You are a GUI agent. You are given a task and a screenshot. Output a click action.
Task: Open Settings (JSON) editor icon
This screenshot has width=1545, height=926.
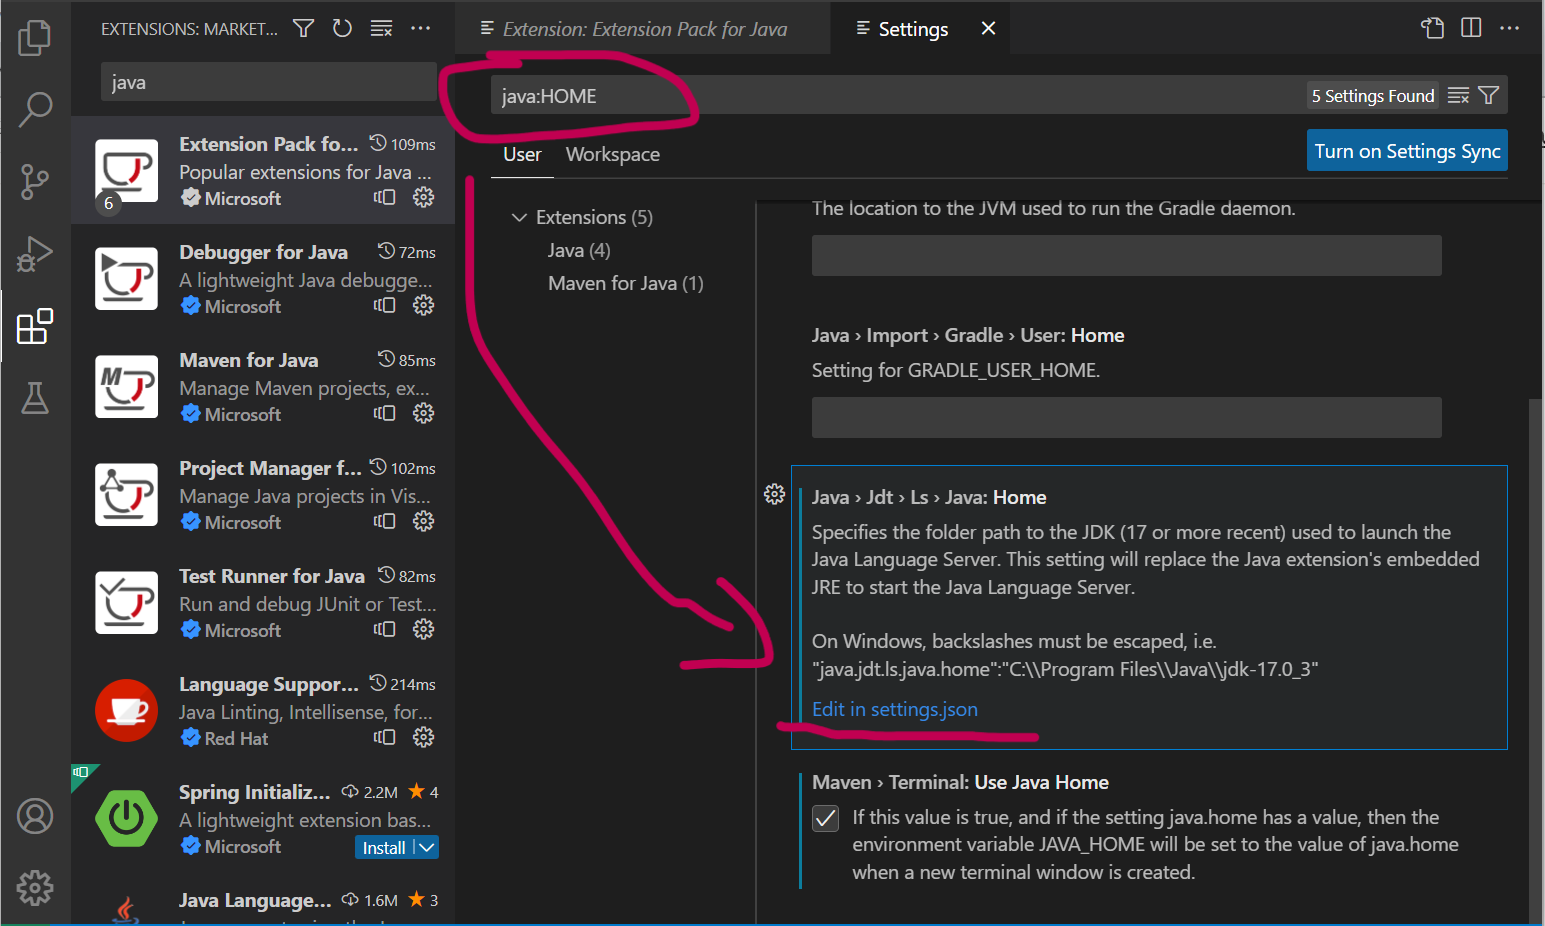tap(1433, 28)
